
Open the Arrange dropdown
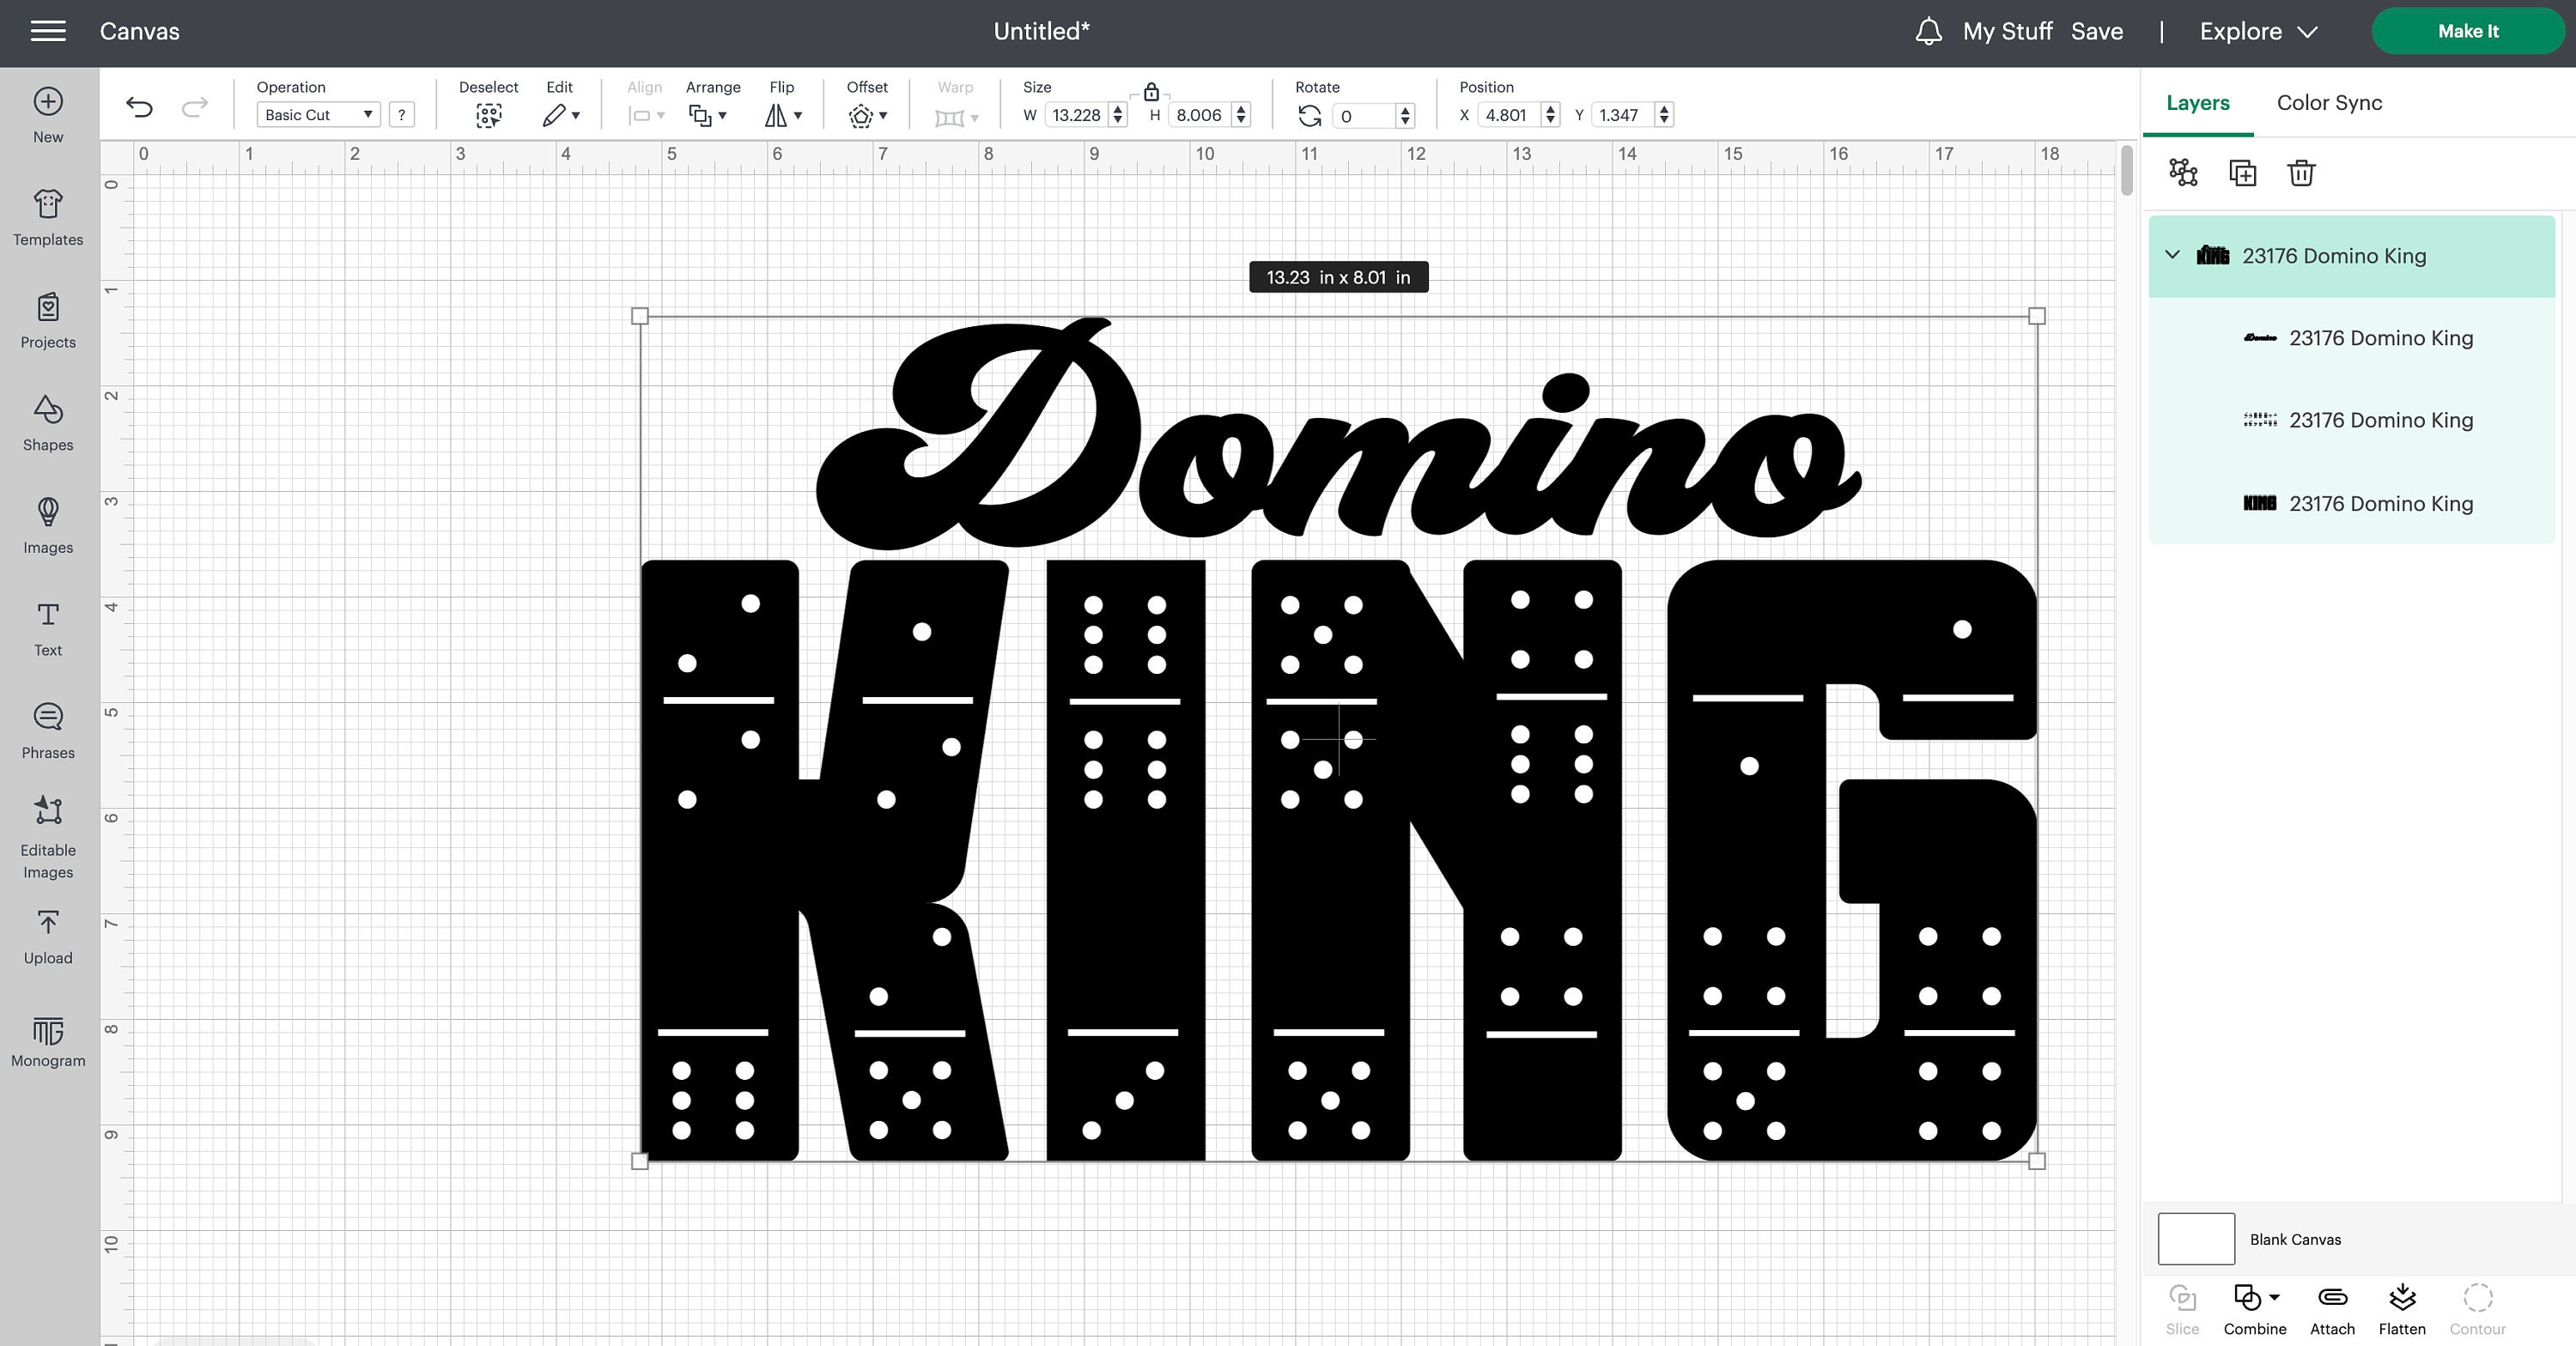708,115
